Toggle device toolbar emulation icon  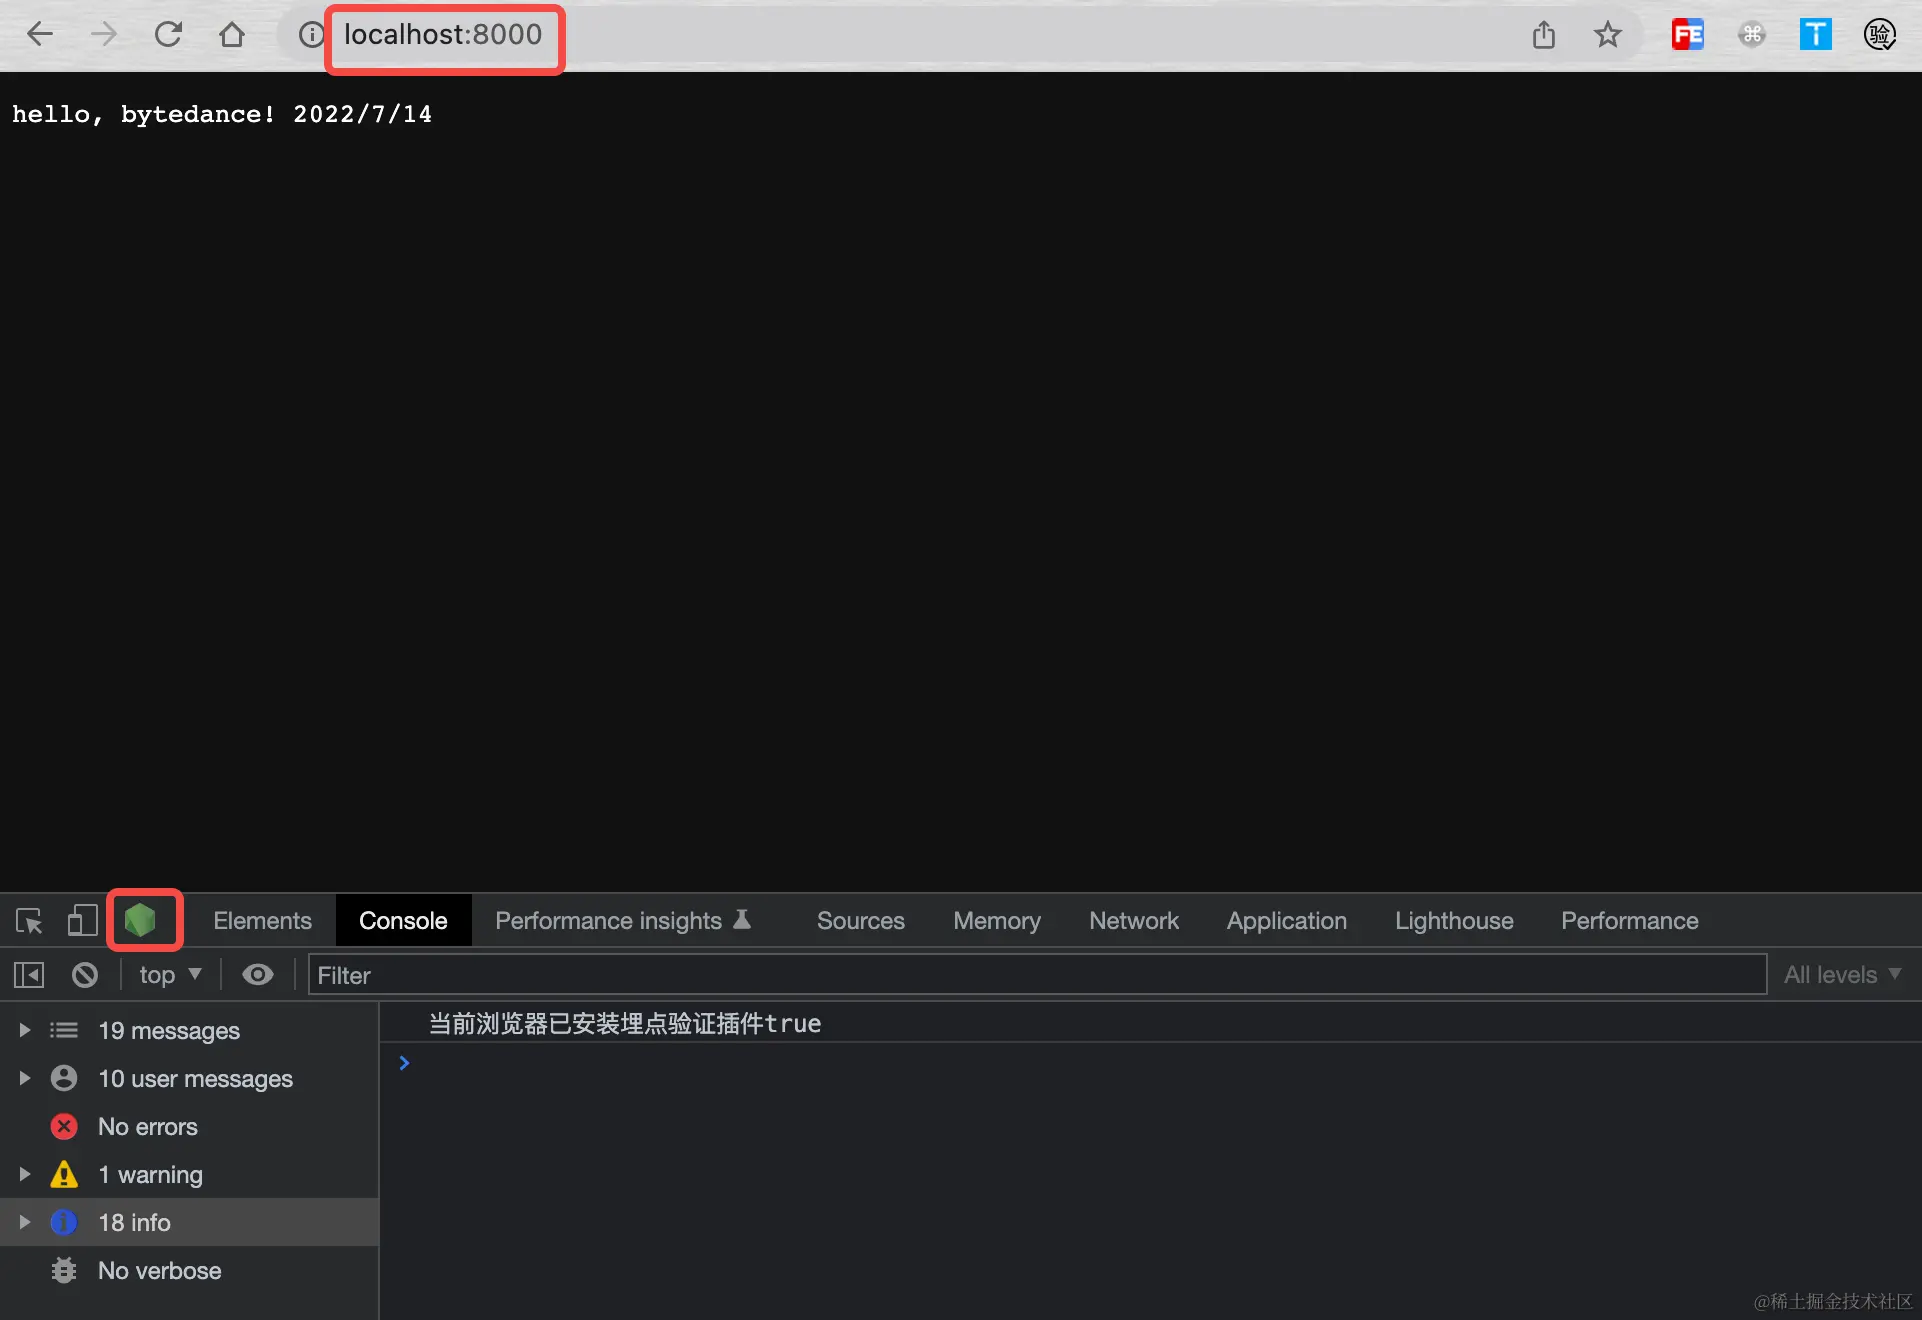tap(81, 920)
